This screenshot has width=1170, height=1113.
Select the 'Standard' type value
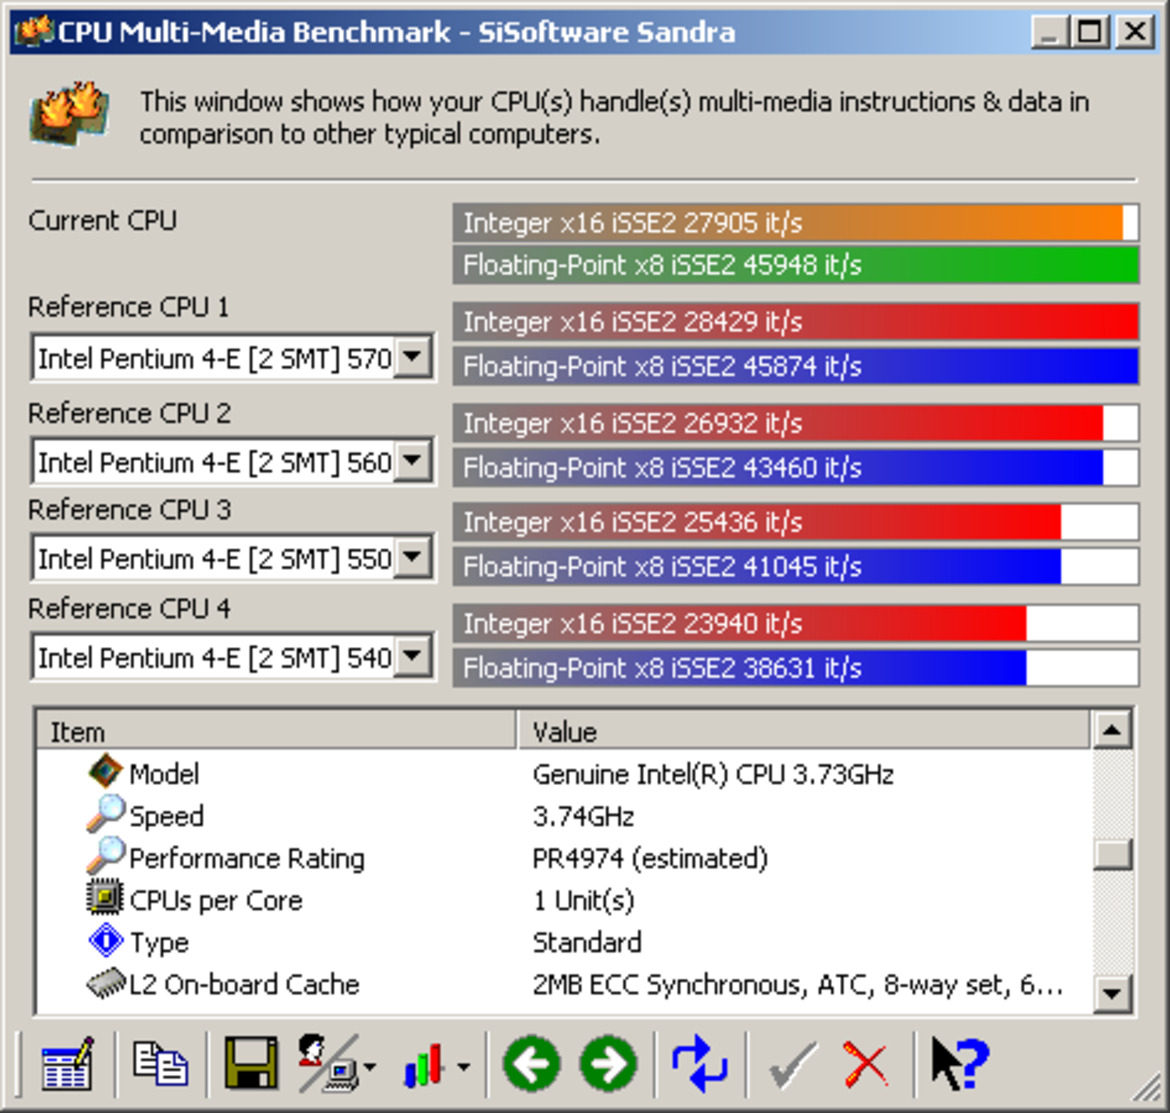(586, 942)
